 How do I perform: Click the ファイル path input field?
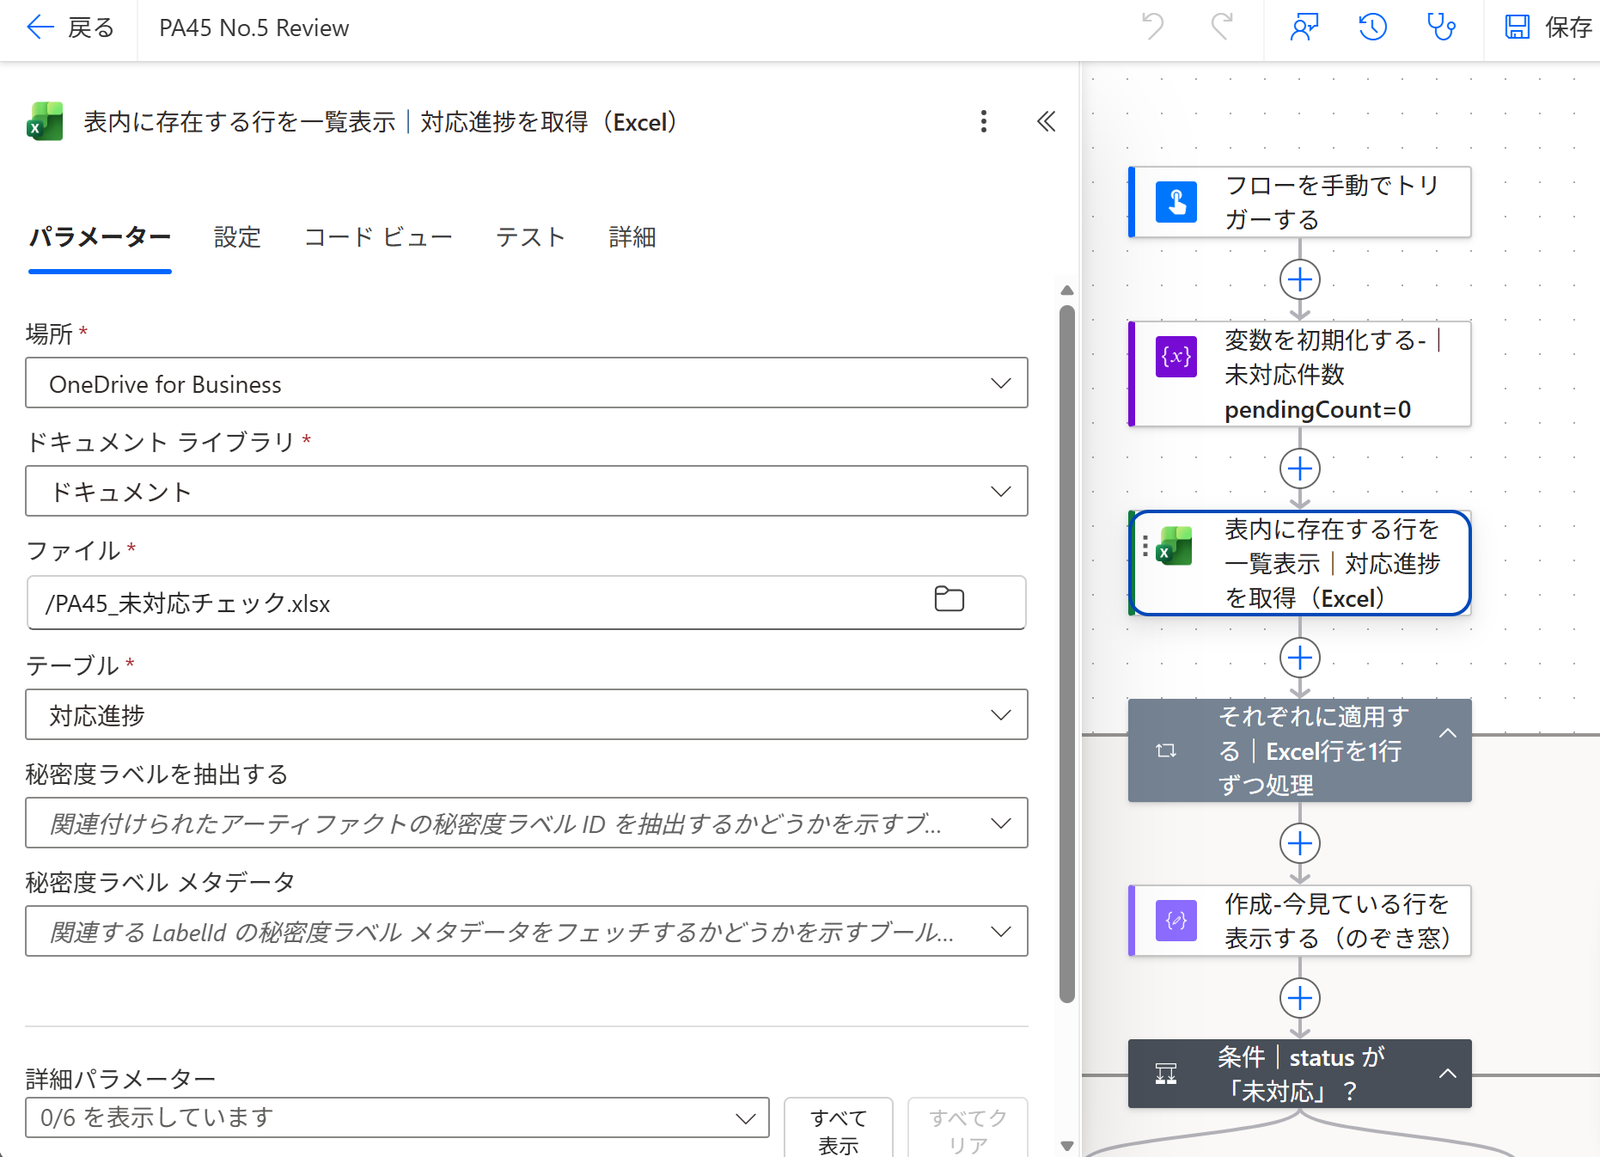(526, 603)
